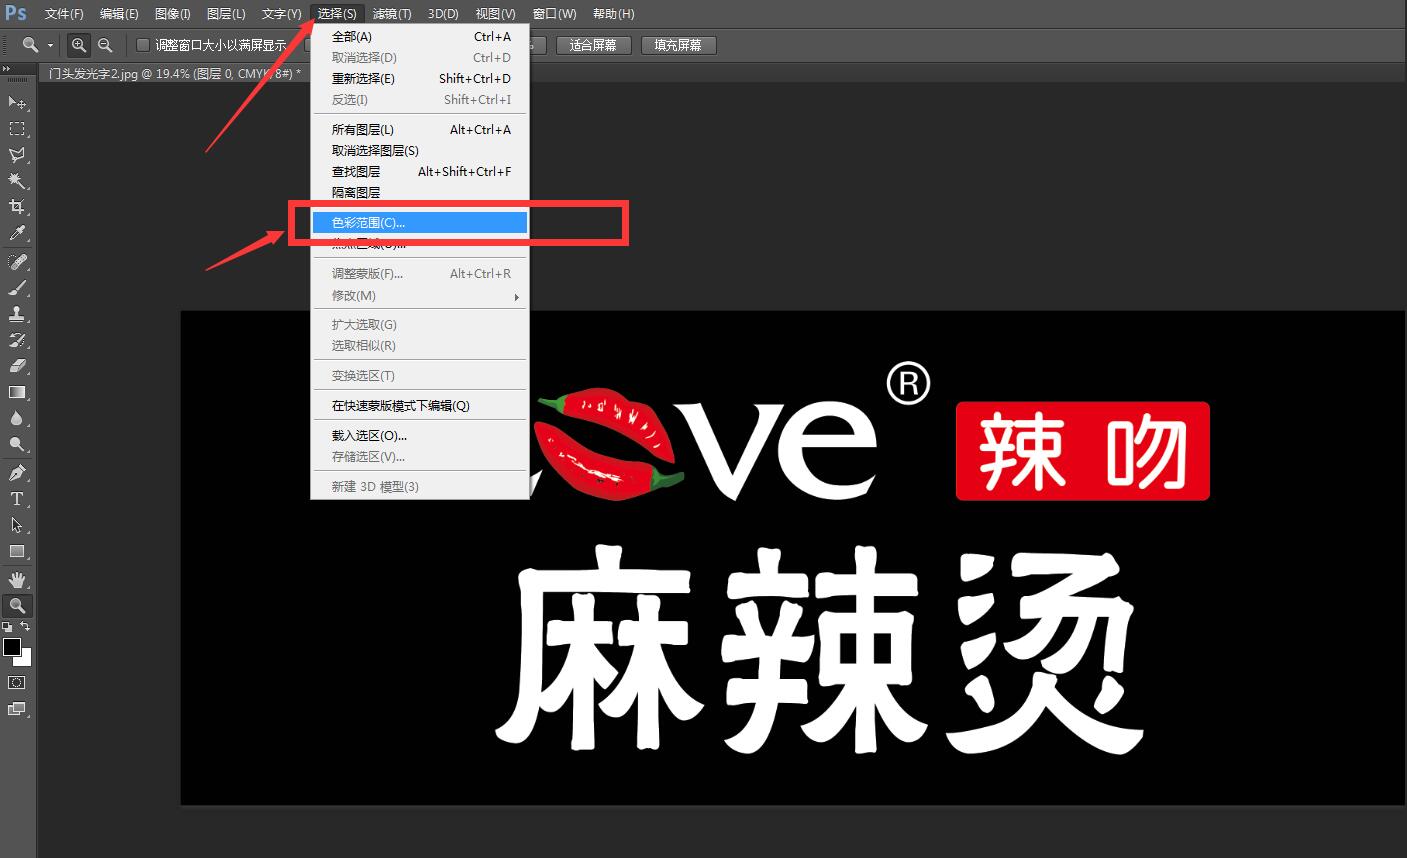Click 适合屏幕 button

pos(593,45)
